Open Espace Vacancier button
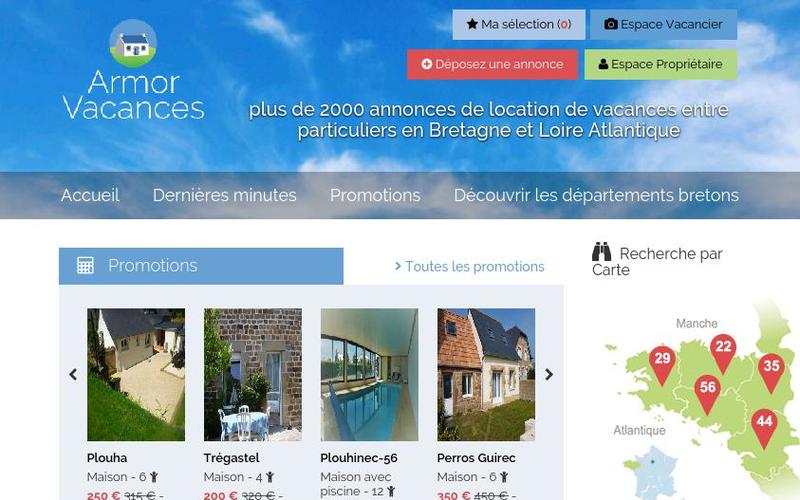Image resolution: width=800 pixels, height=500 pixels. point(663,24)
